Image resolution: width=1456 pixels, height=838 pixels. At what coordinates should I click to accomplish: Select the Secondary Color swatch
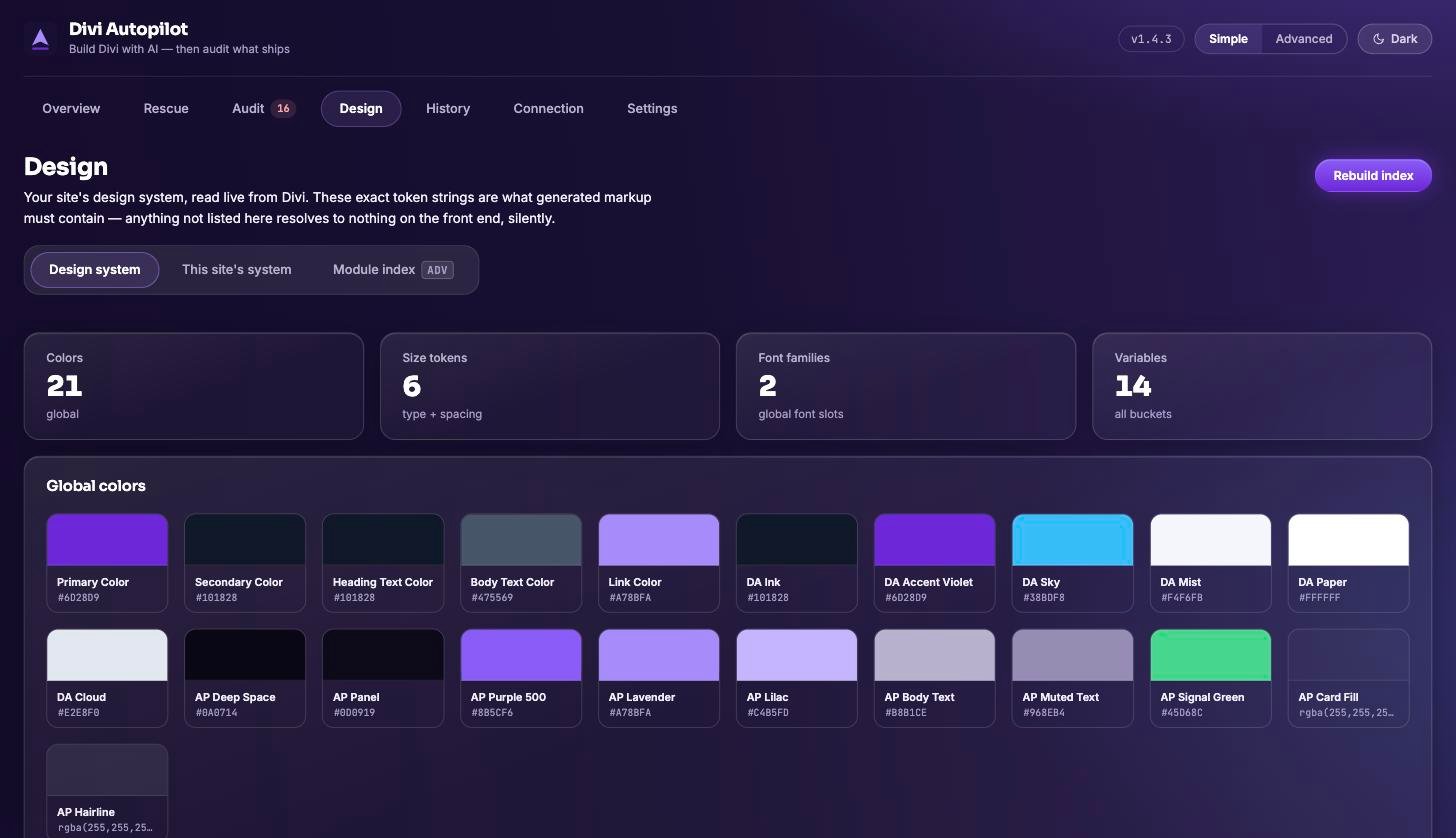[245, 563]
